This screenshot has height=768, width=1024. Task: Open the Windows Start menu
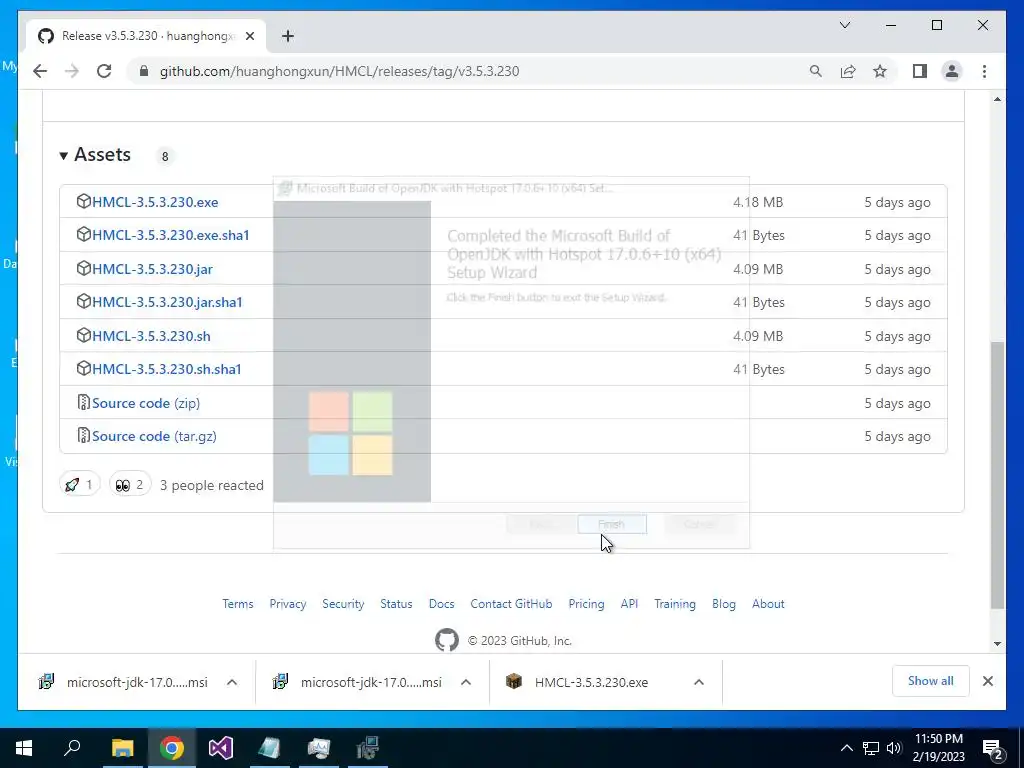24,748
